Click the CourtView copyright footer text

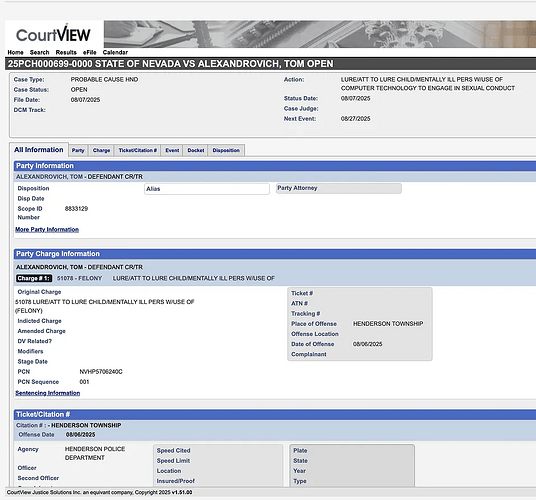(99, 492)
